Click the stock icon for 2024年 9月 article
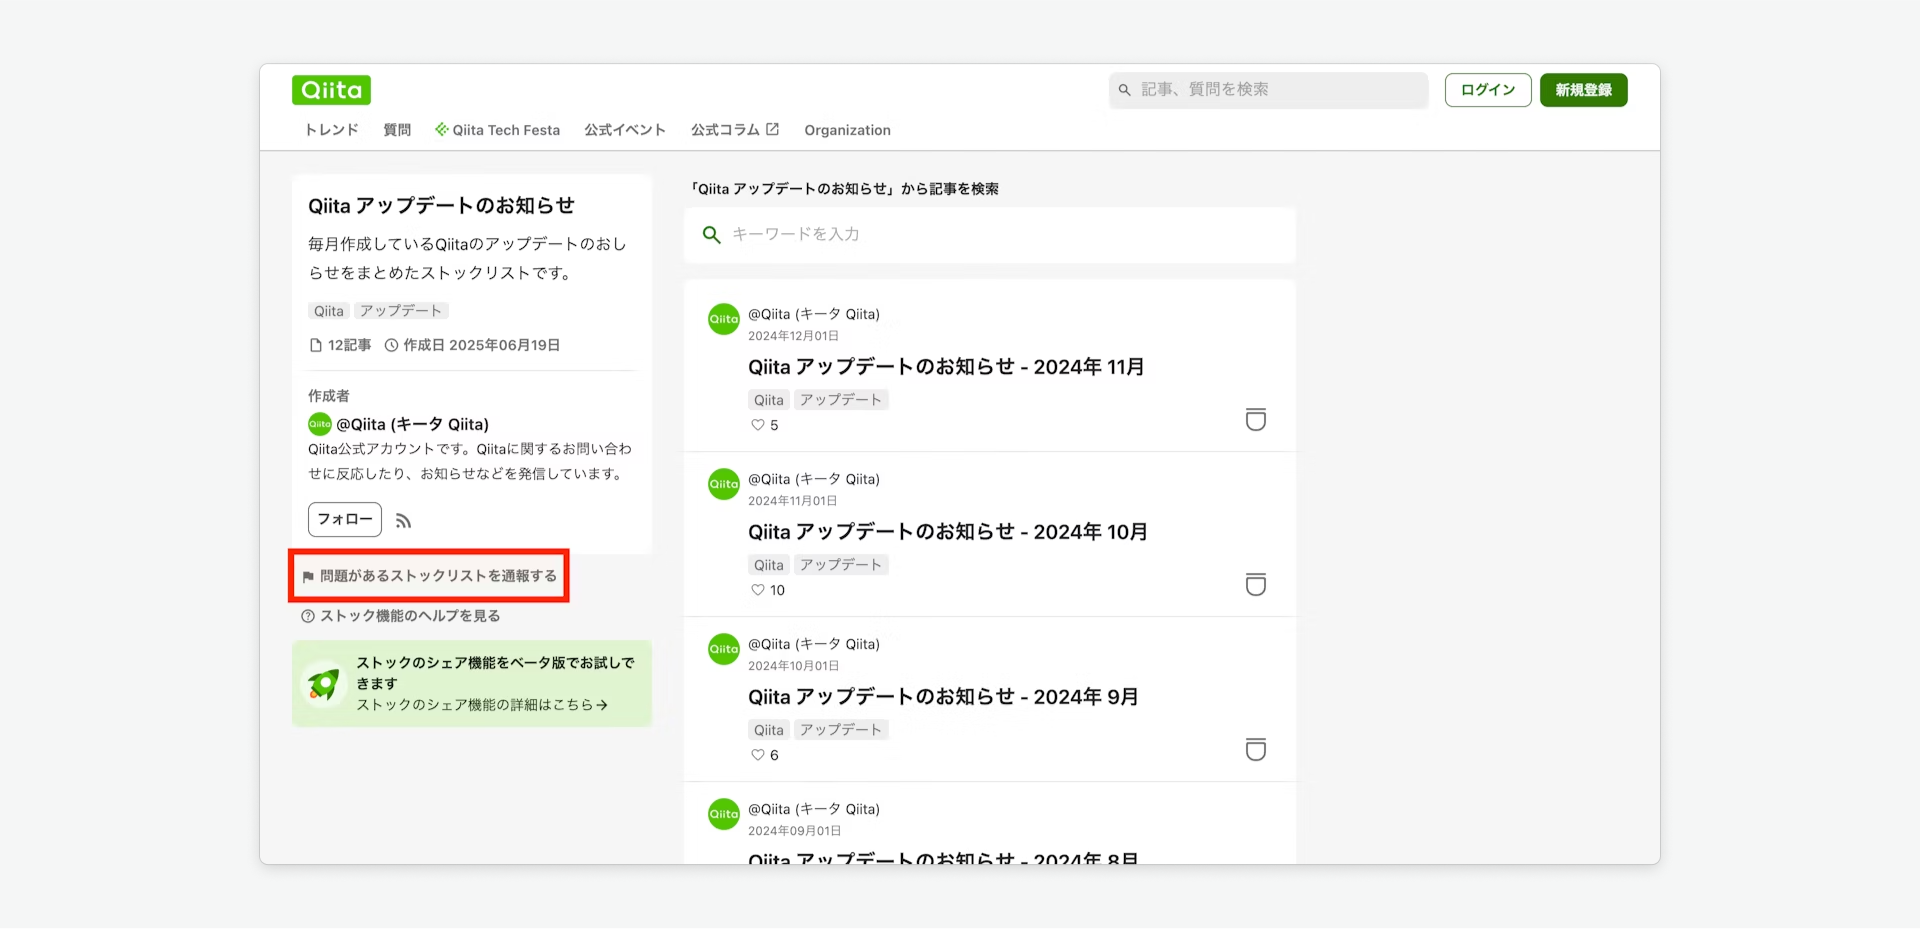Image resolution: width=1920 pixels, height=929 pixels. (x=1256, y=749)
